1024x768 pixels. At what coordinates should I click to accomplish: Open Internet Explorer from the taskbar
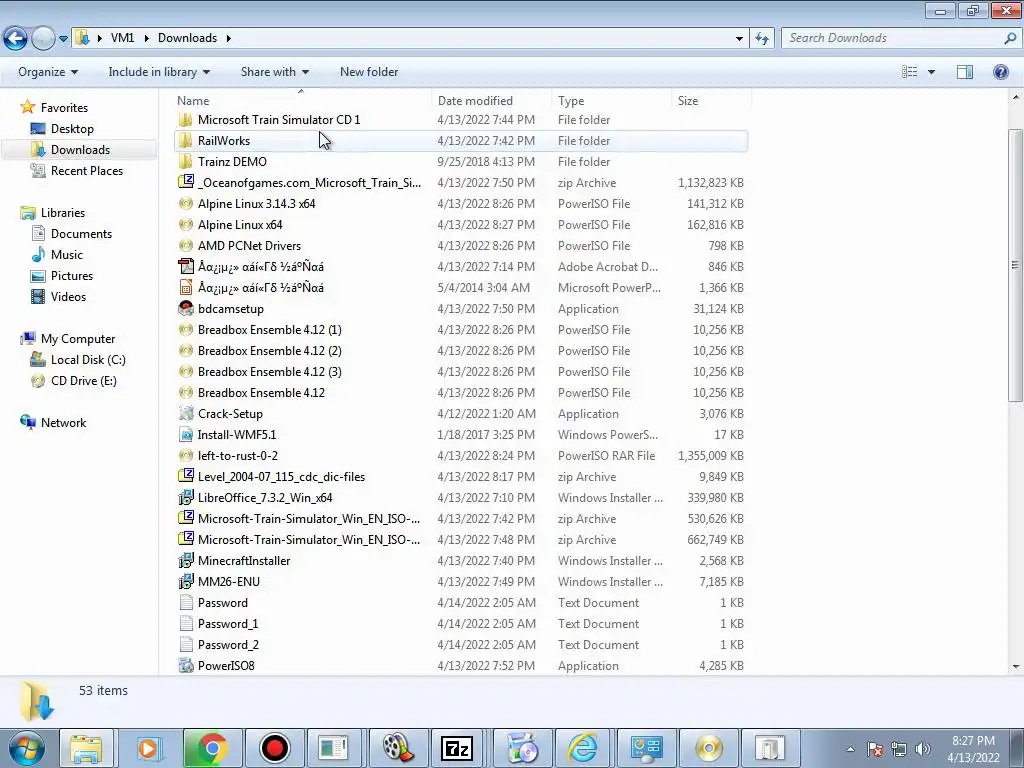(x=583, y=748)
